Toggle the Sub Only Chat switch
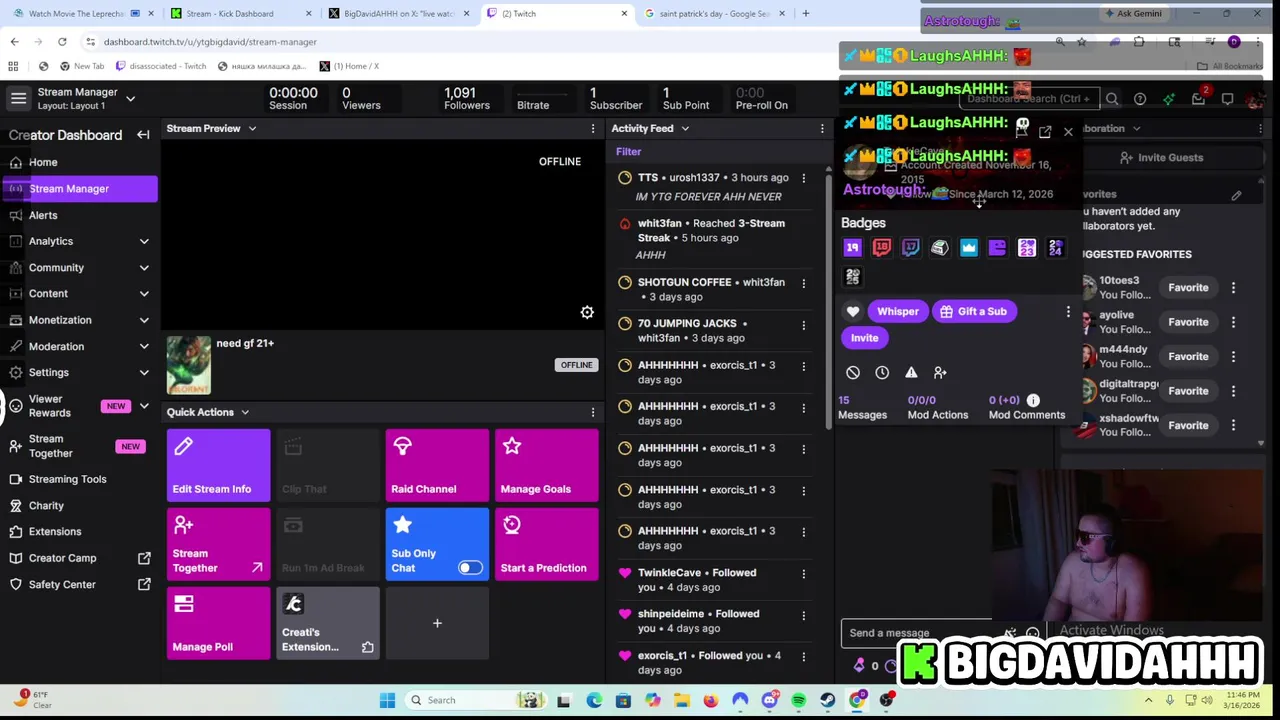Viewport: 1280px width, 720px height. coord(470,568)
